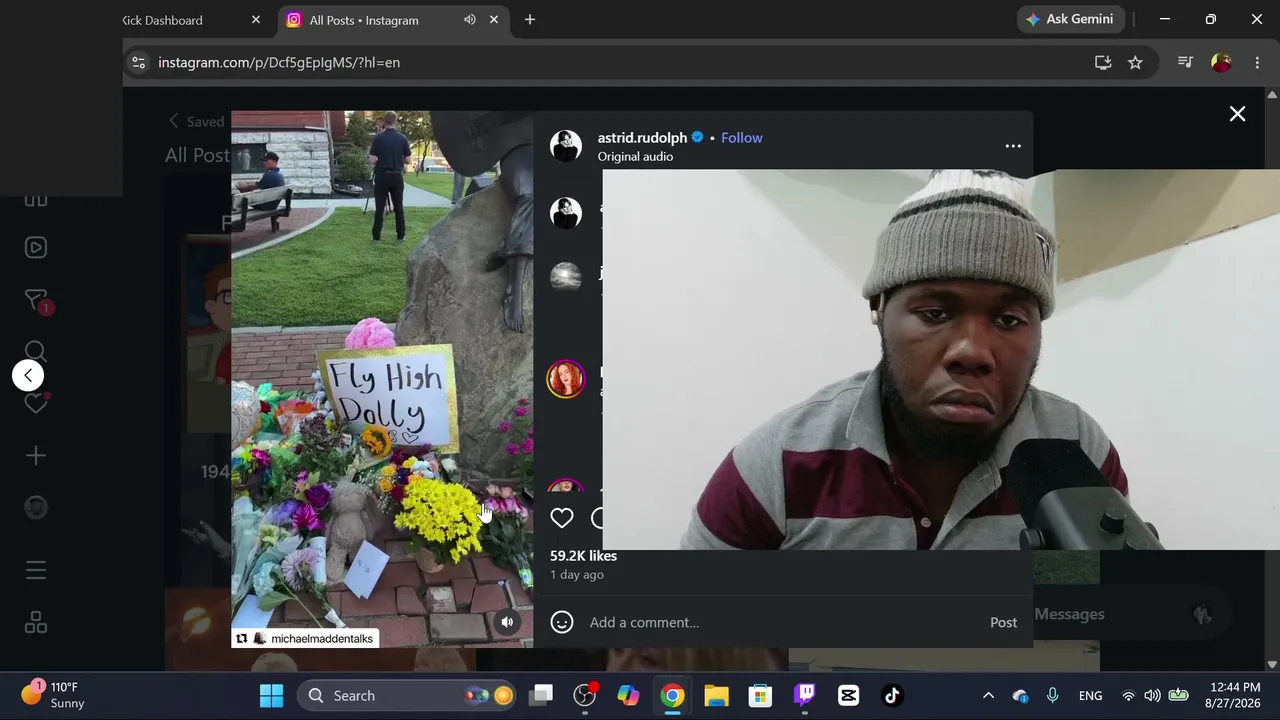Screen dimensions: 1280x720
Task: Follow astrid.rudolph
Action: 742,138
